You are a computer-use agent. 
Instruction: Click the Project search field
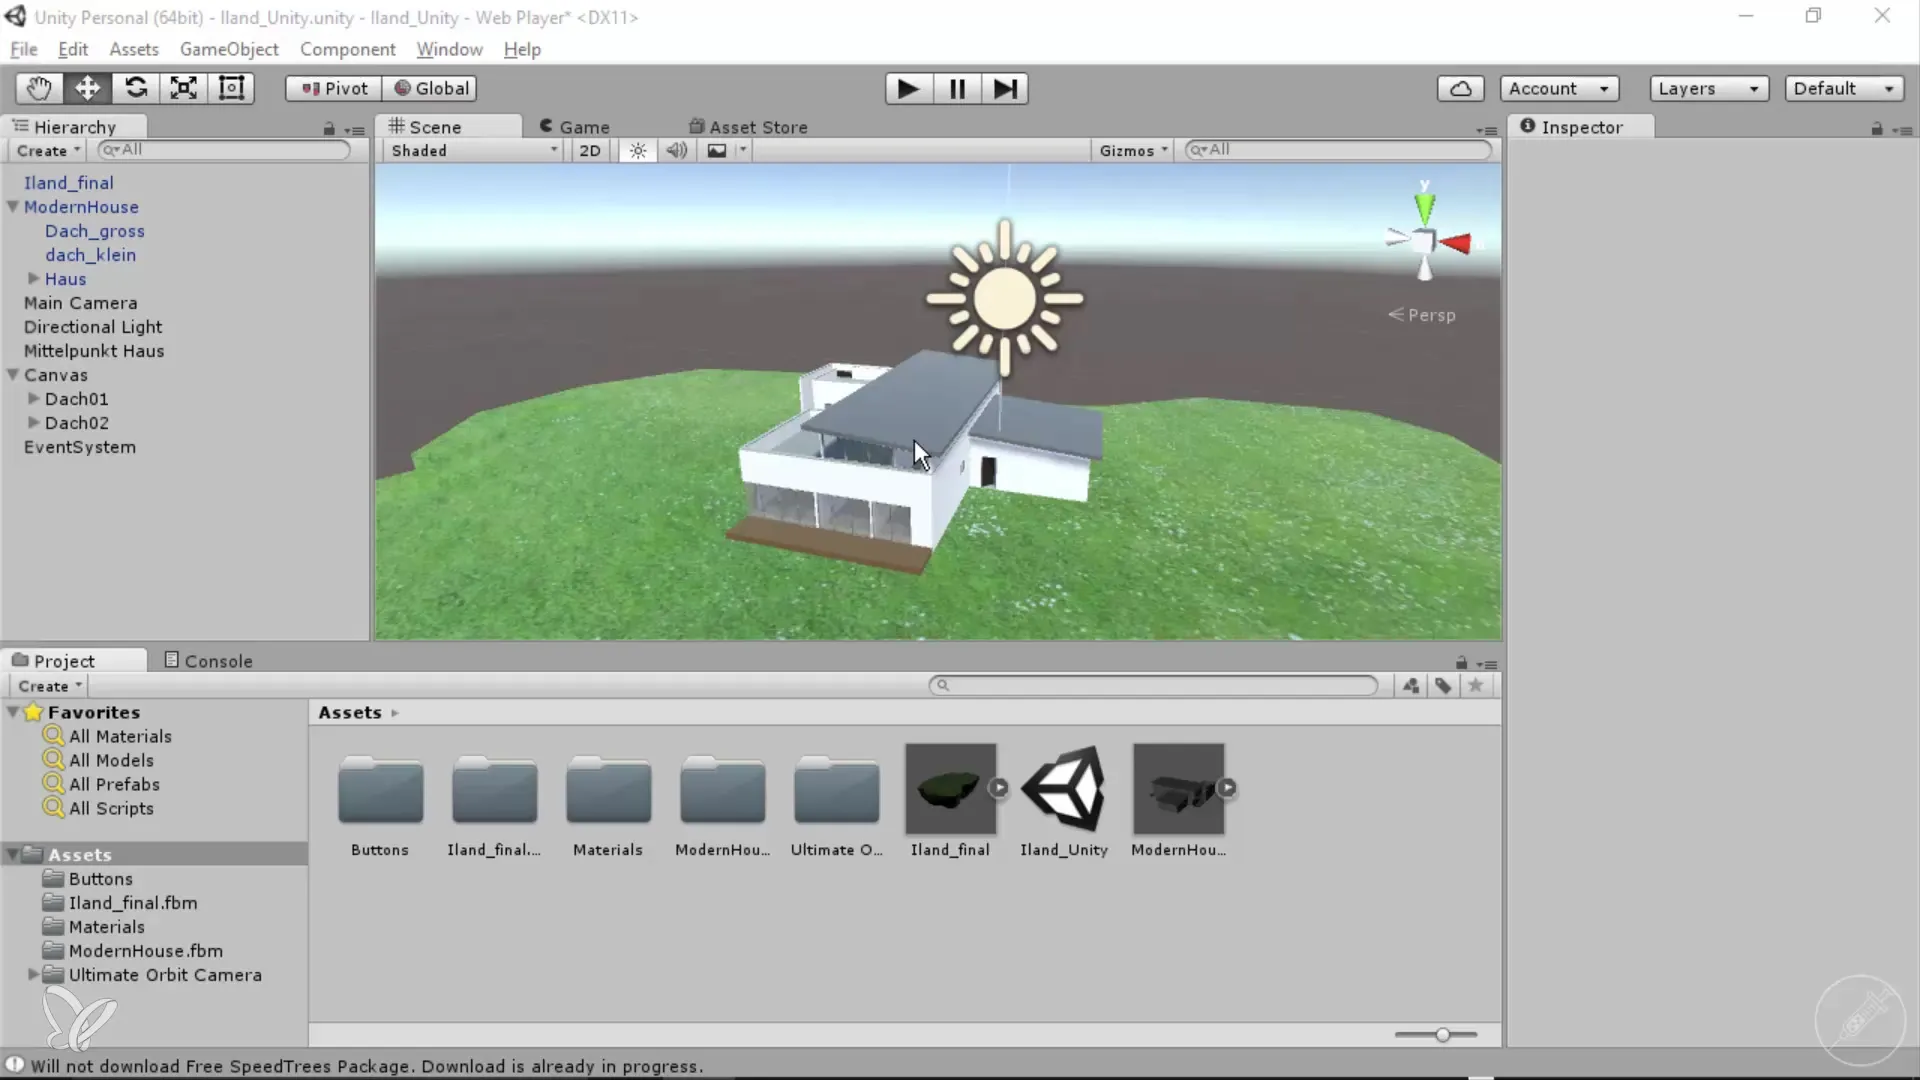pos(1154,686)
